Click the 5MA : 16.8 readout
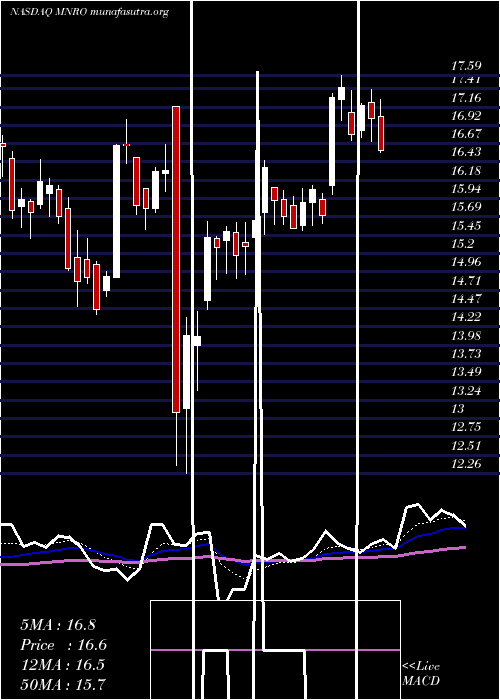500x700 pixels. (x=58, y=624)
